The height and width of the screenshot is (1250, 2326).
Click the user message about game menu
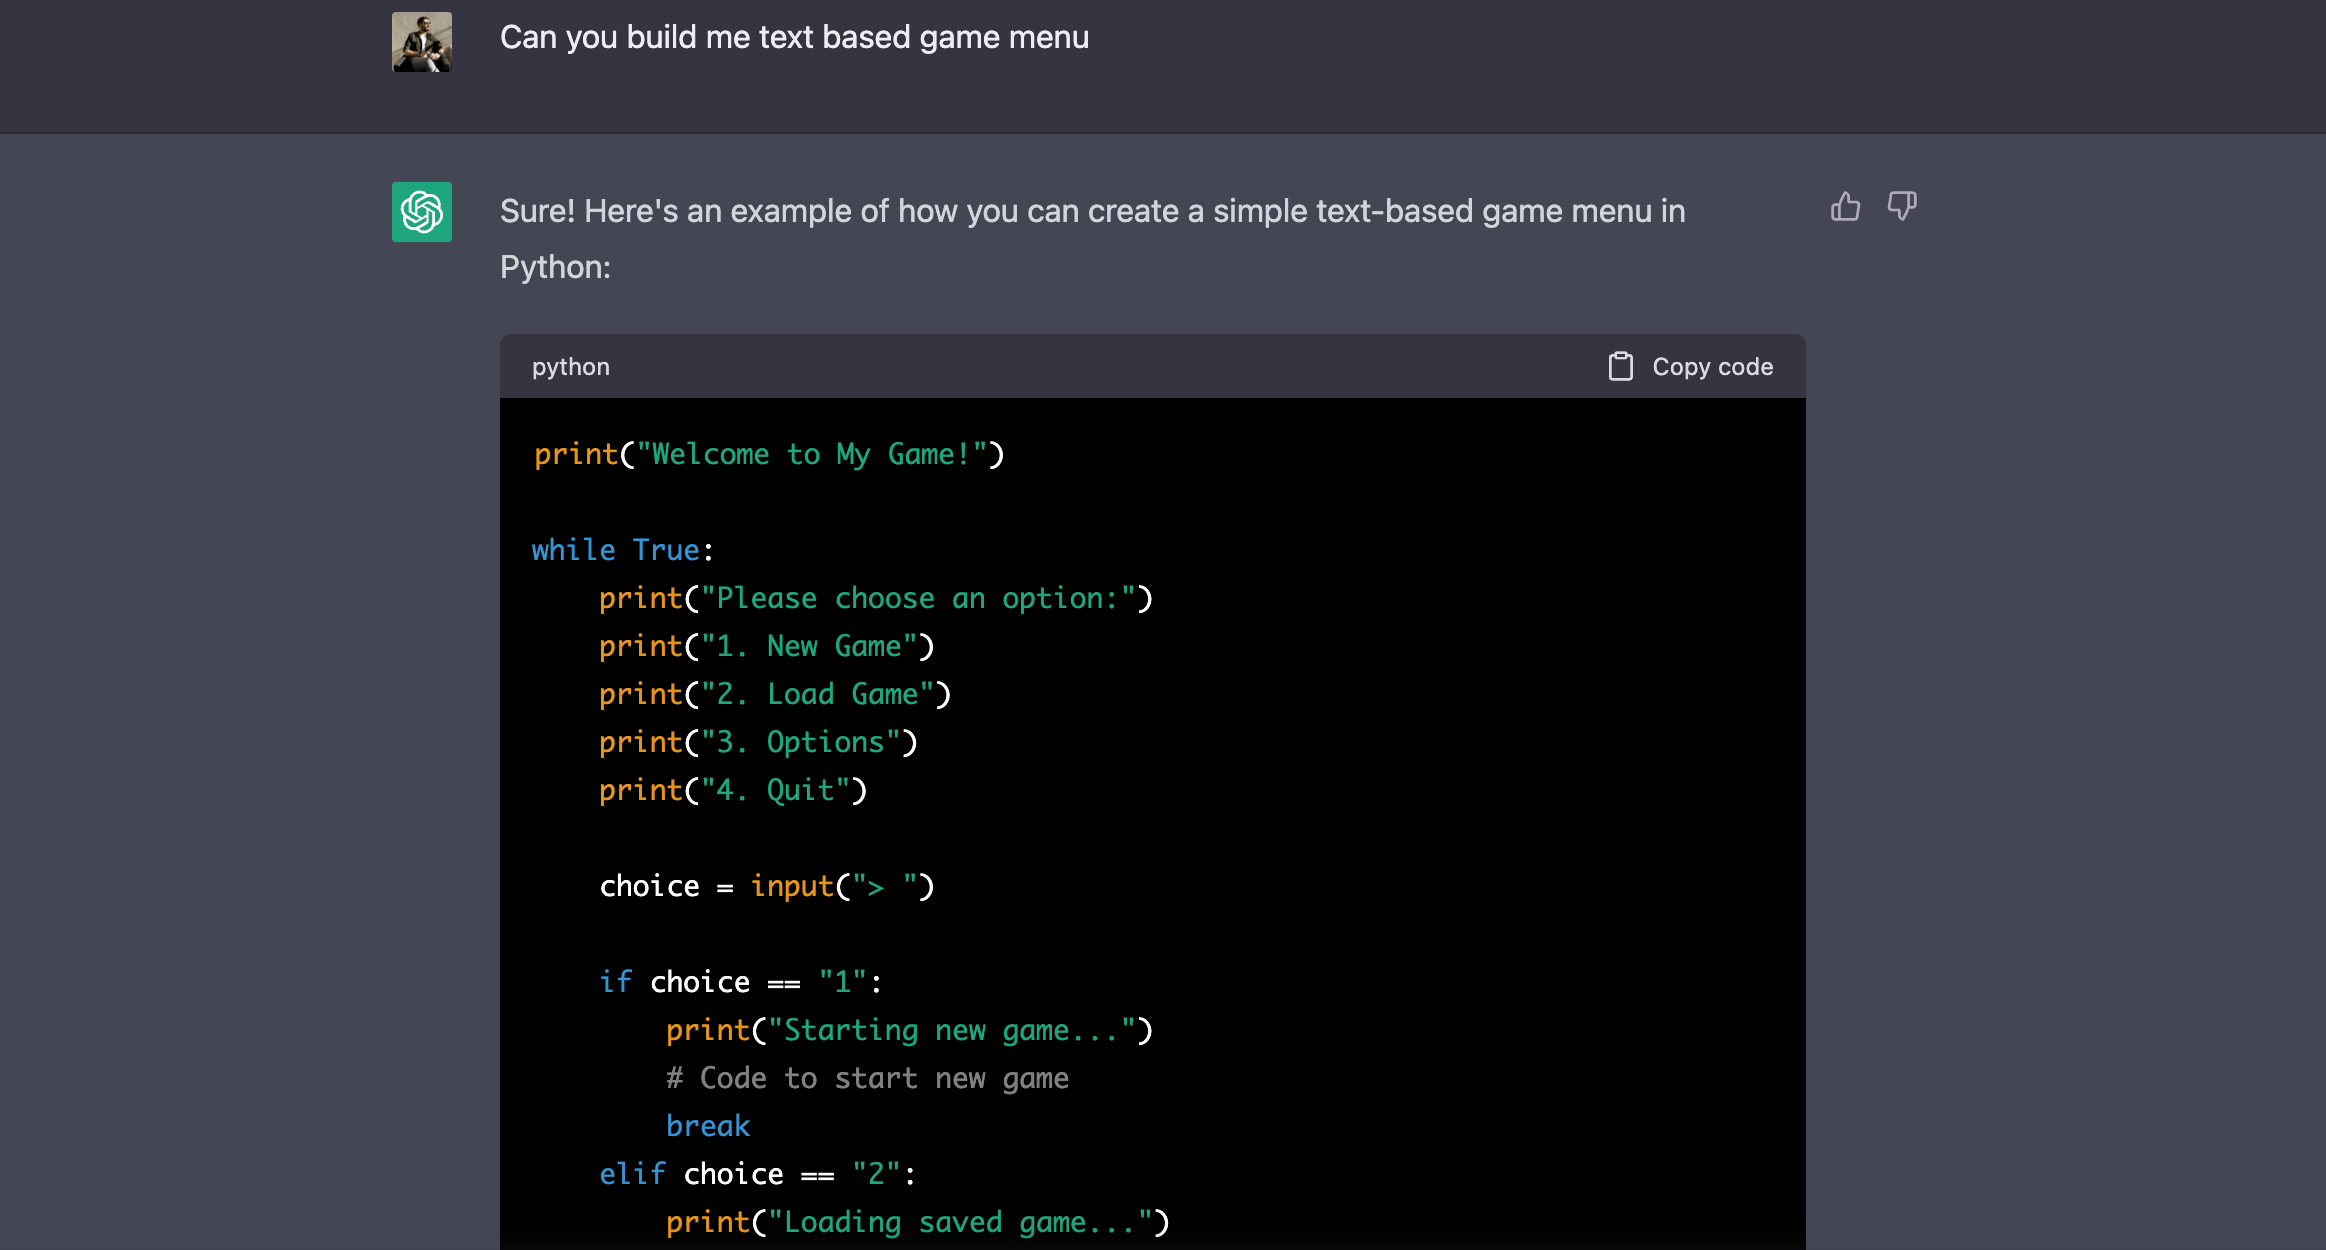(x=794, y=38)
